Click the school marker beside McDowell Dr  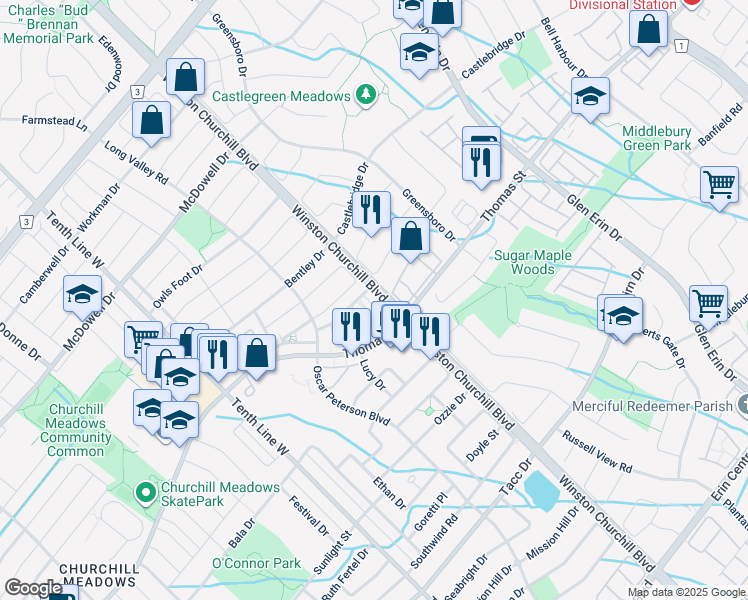tap(82, 294)
